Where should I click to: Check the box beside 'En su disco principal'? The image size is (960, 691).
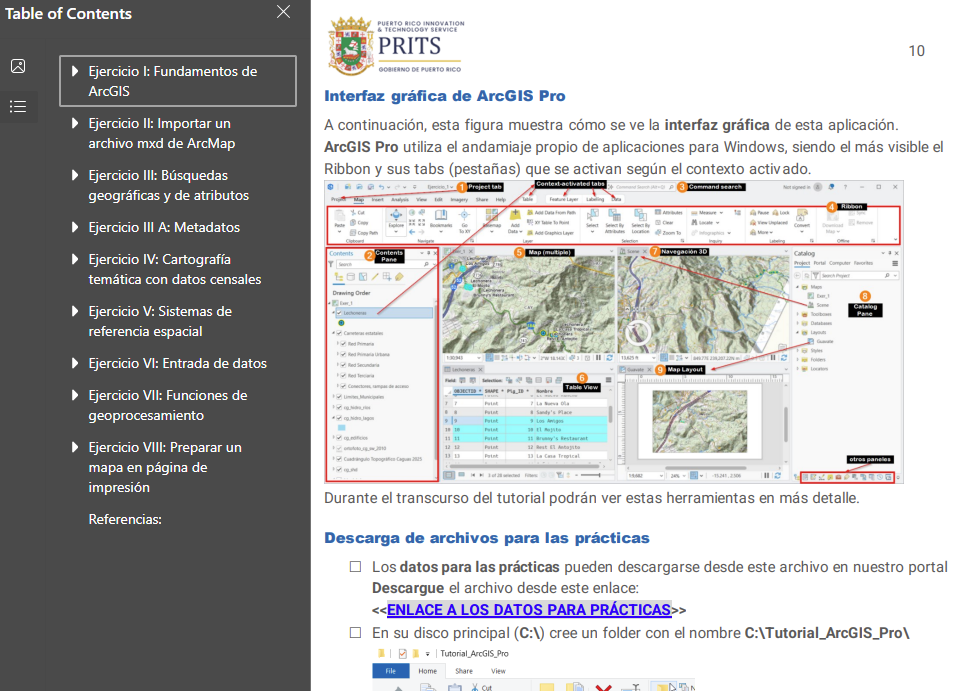[x=355, y=633]
